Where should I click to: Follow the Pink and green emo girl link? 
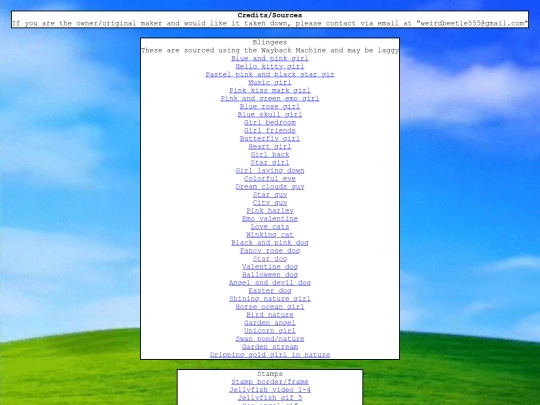pyautogui.click(x=270, y=98)
